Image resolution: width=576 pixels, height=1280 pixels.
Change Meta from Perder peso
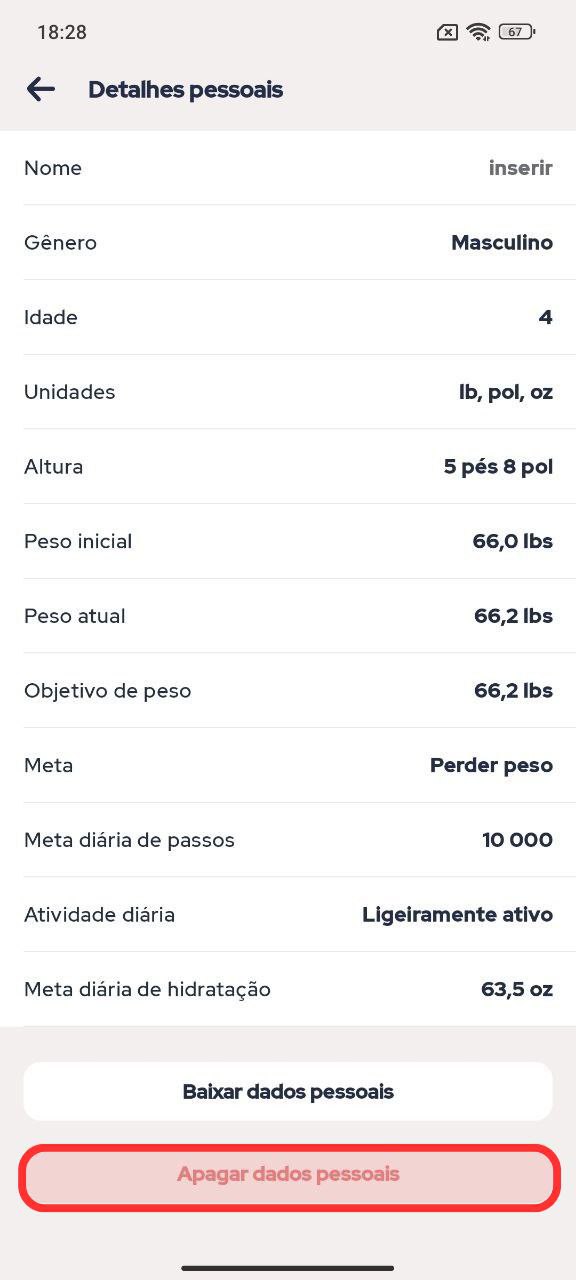tap(288, 765)
